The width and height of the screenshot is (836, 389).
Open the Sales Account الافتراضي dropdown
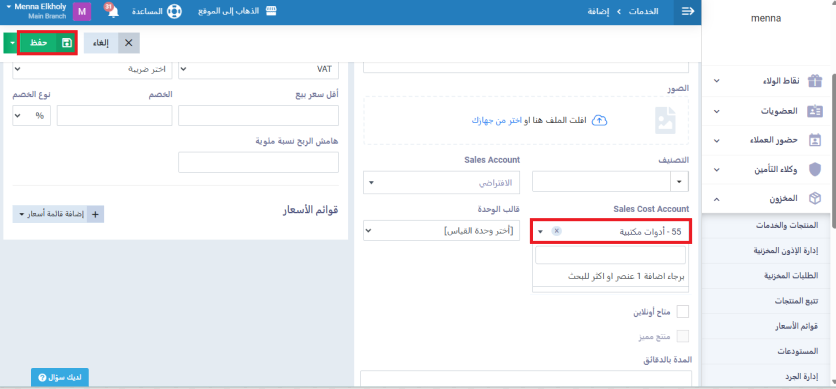[441, 182]
